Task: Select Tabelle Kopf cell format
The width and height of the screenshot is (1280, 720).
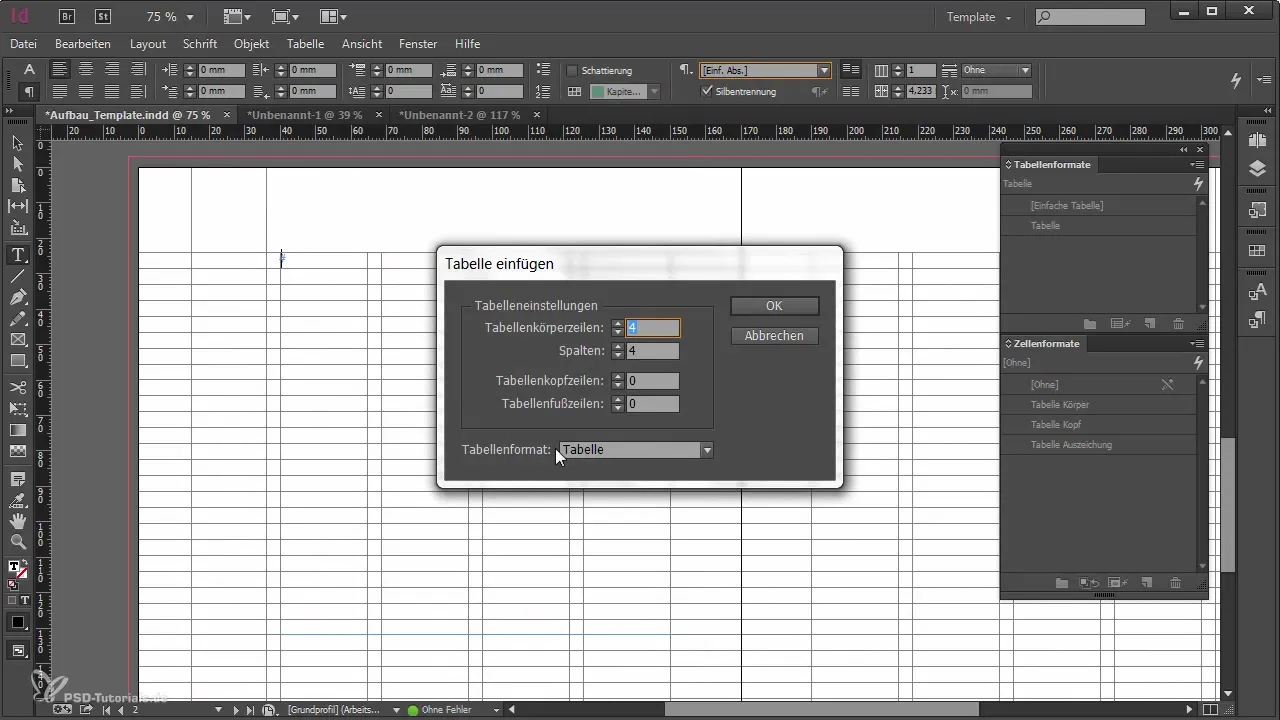Action: click(1099, 424)
